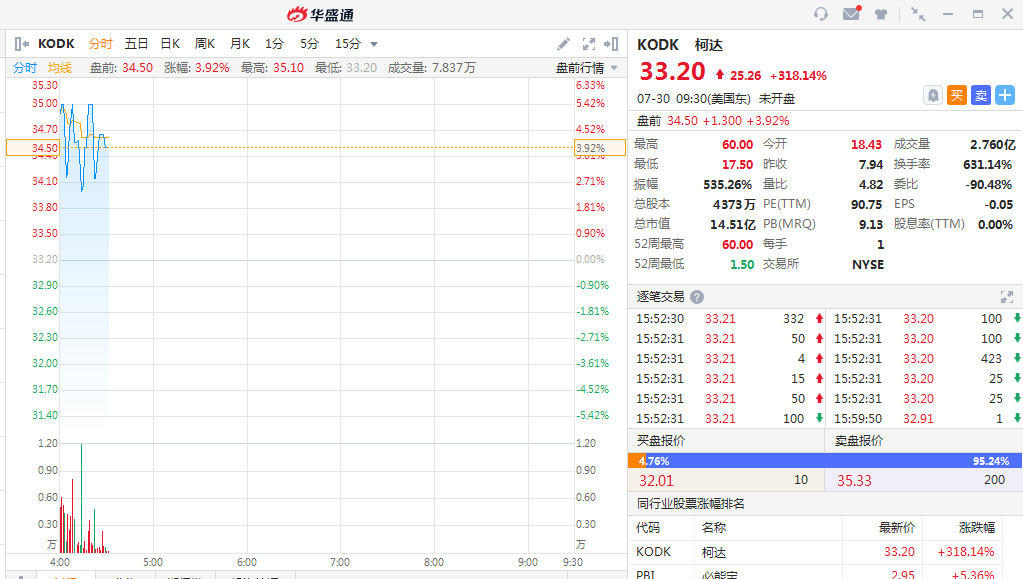The image size is (1023, 579).
Task: Set a price alert with bell icon
Action: click(x=932, y=96)
